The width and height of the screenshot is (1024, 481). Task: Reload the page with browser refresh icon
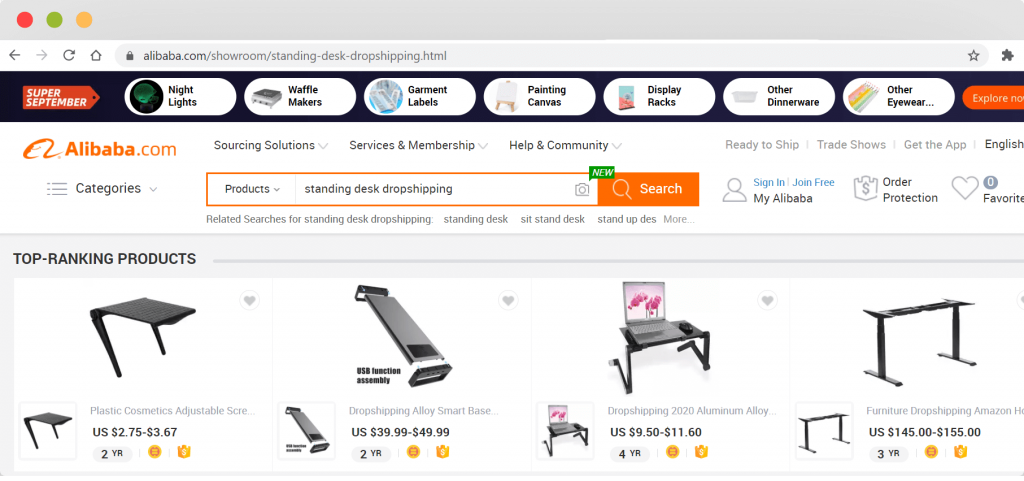point(69,55)
